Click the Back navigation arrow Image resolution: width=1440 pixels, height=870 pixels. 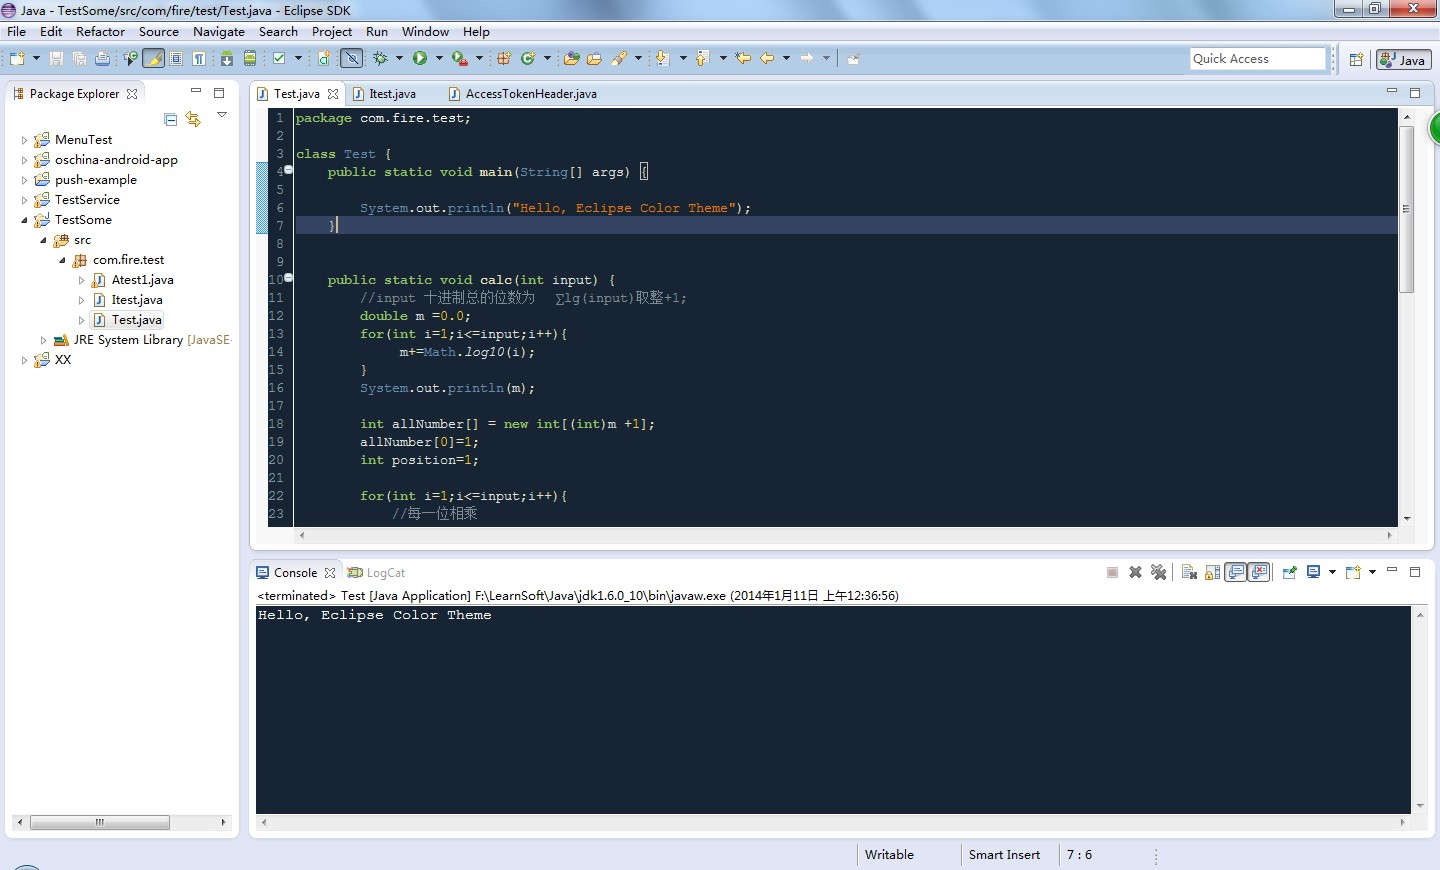click(767, 58)
